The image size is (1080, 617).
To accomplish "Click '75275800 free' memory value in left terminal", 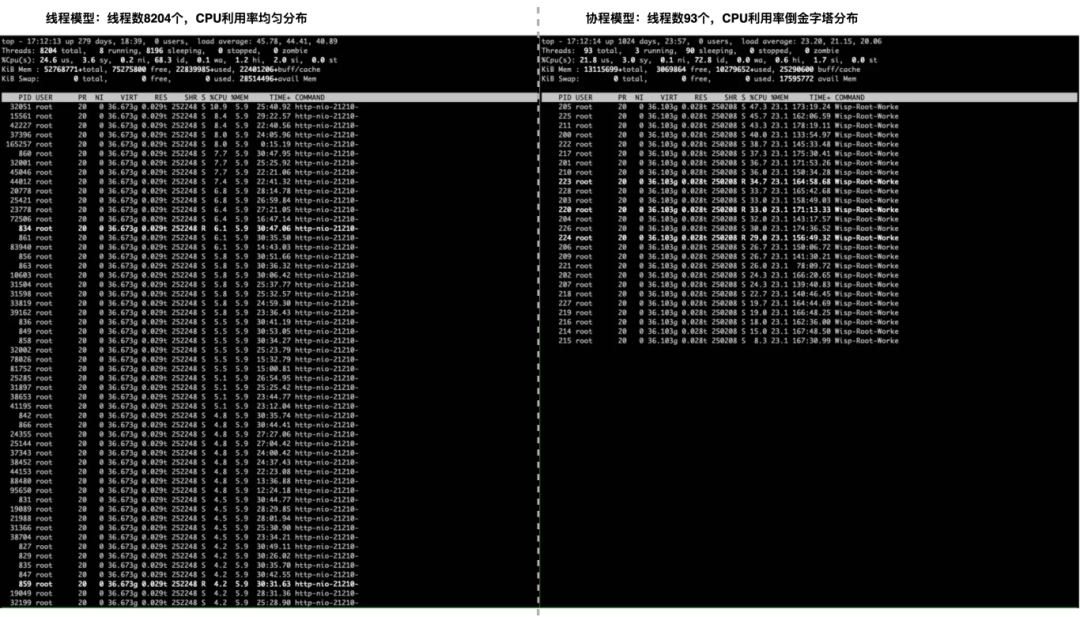I will (138, 70).
